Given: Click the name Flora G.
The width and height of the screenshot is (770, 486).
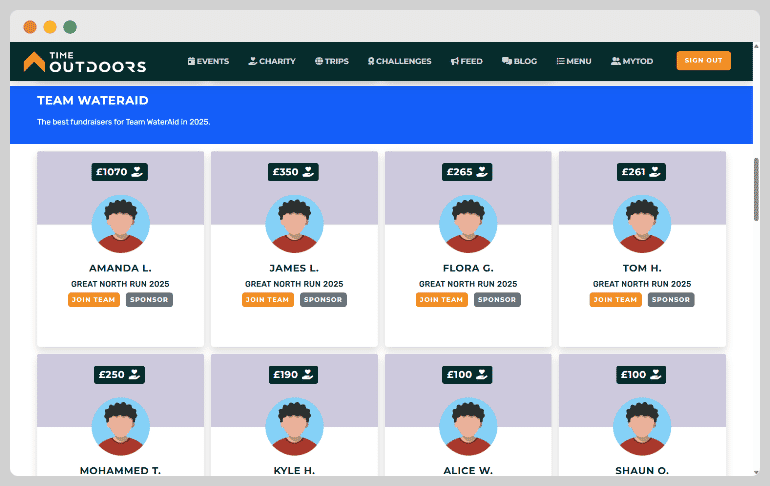Looking at the screenshot, I should click(x=468, y=268).
